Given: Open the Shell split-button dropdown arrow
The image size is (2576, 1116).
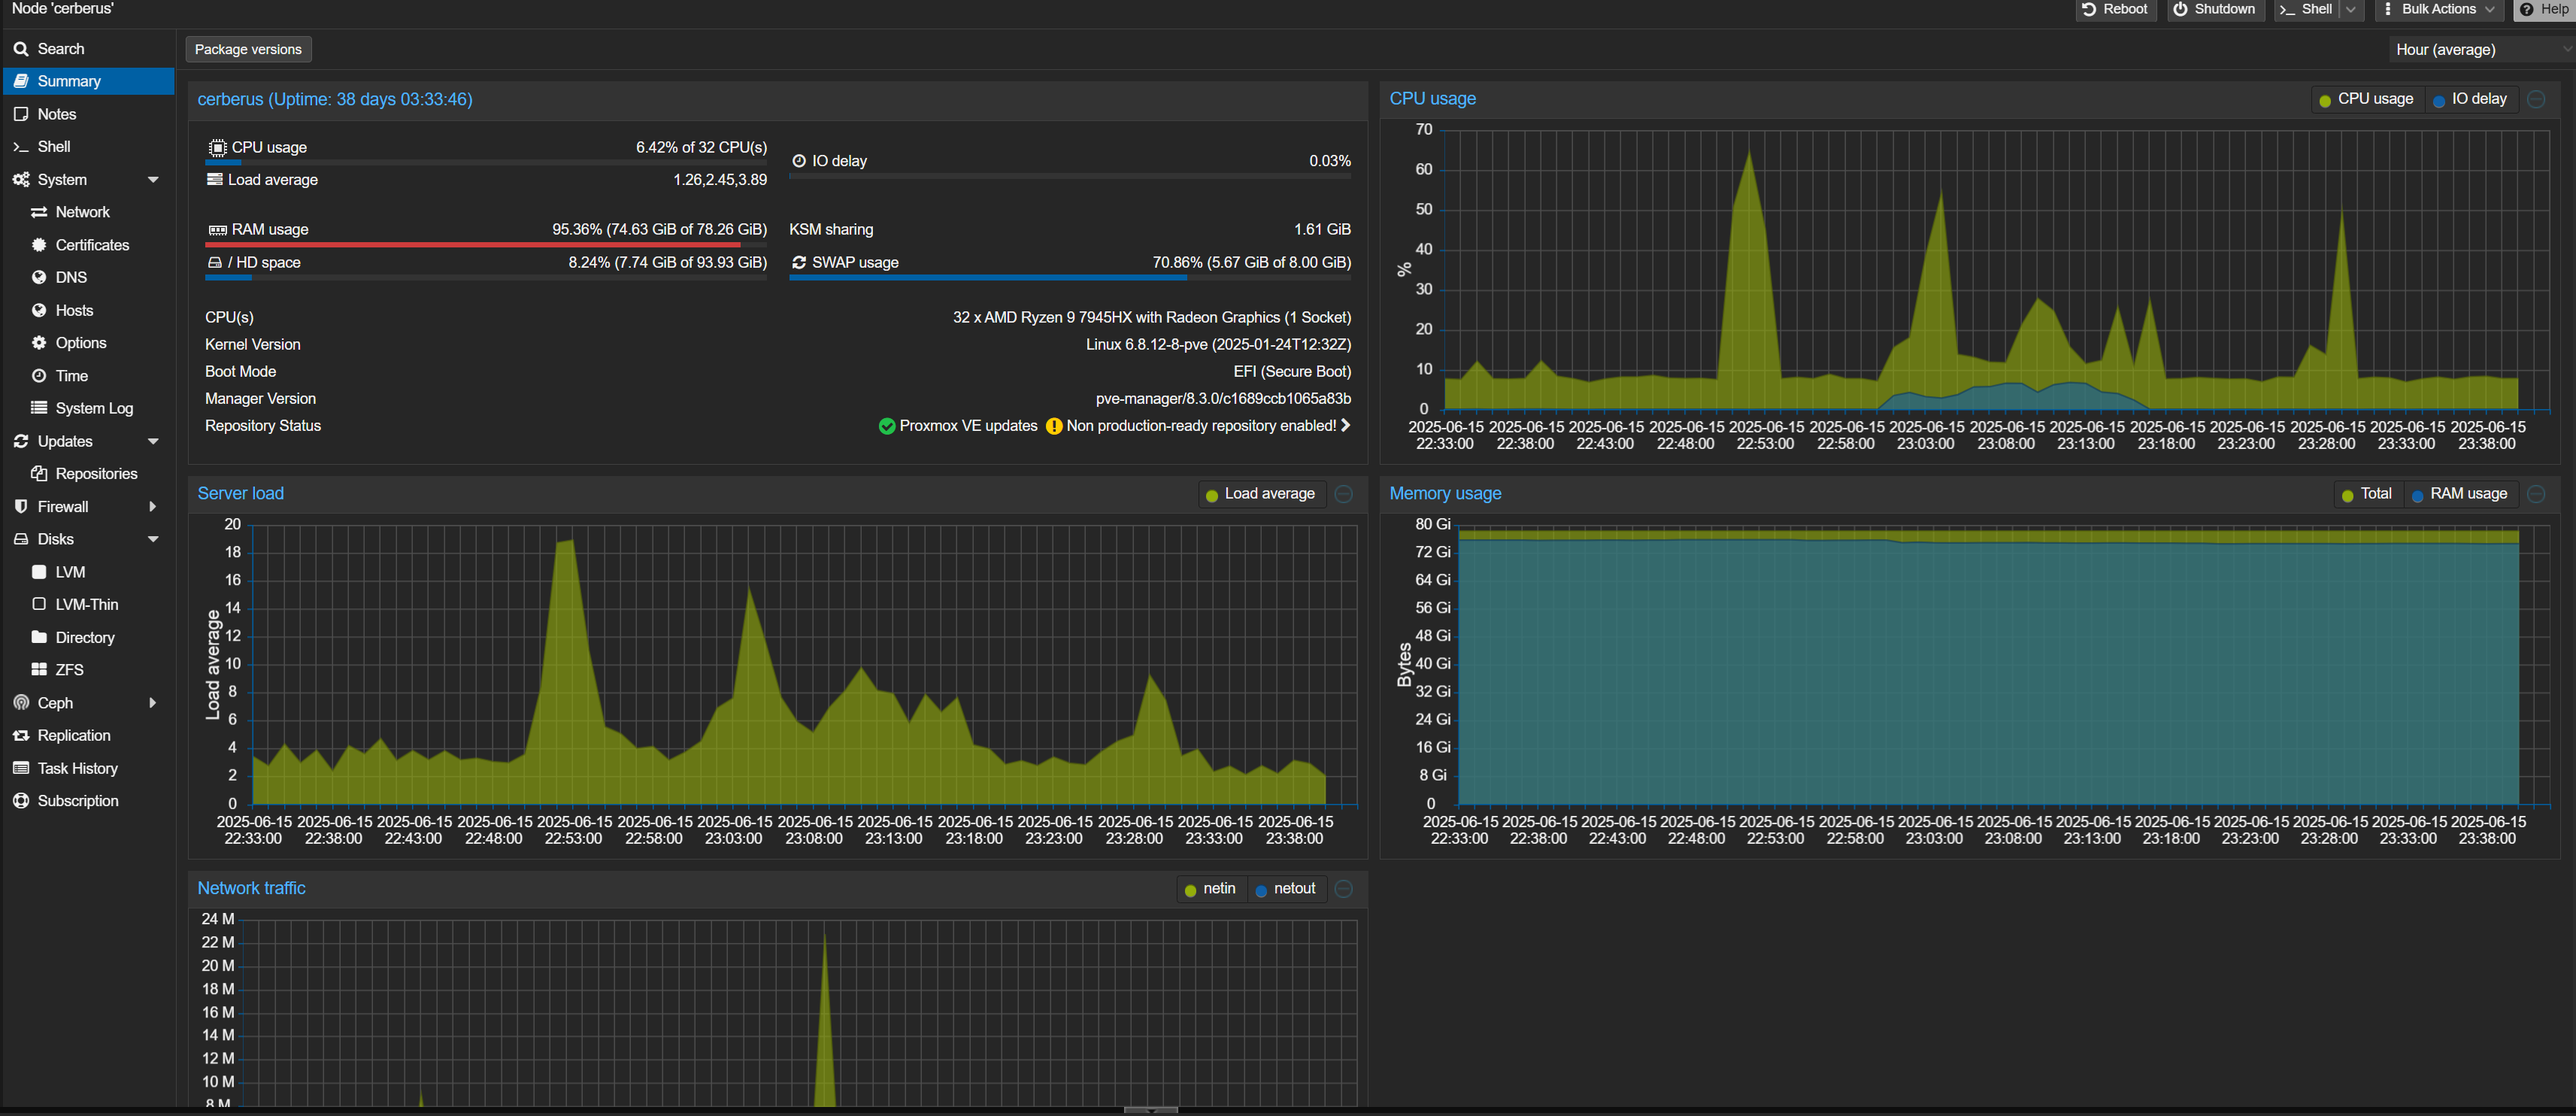Looking at the screenshot, I should [x=2351, y=9].
